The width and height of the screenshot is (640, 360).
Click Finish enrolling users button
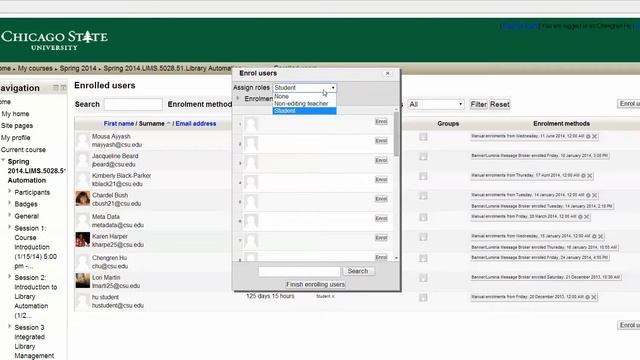pos(316,284)
